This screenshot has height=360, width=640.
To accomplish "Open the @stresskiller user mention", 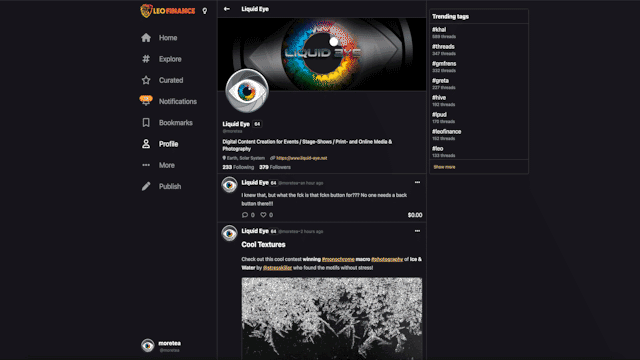I will 277,268.
